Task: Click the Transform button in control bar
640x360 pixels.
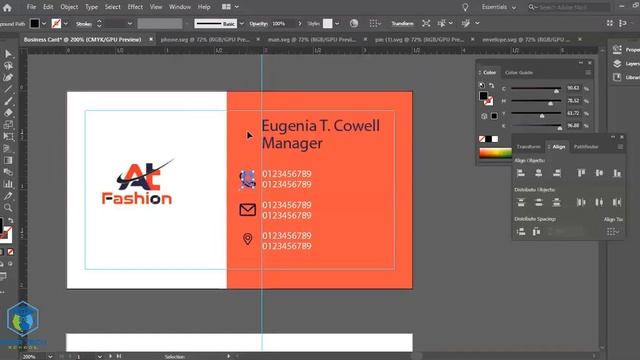Action: pyautogui.click(x=402, y=23)
